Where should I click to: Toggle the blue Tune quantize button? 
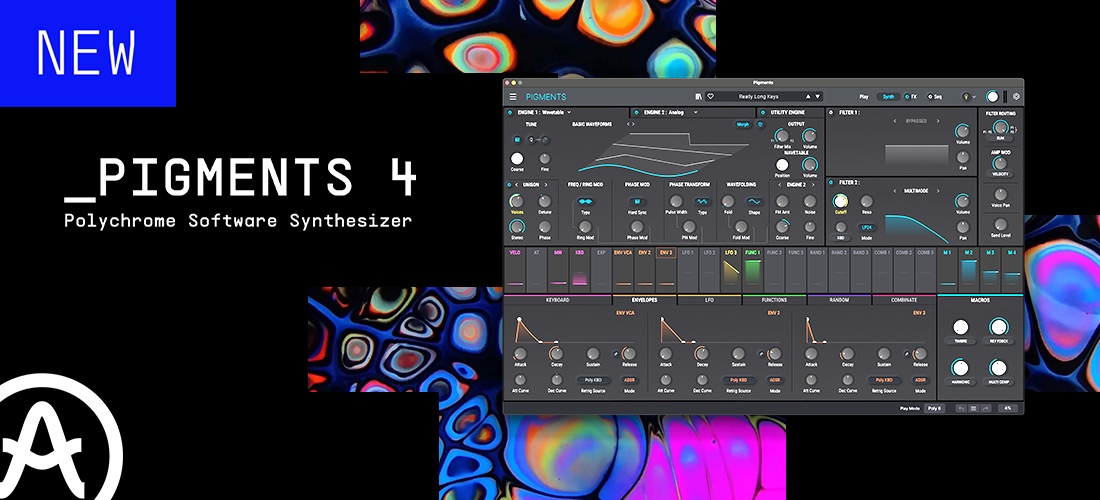(x=517, y=140)
